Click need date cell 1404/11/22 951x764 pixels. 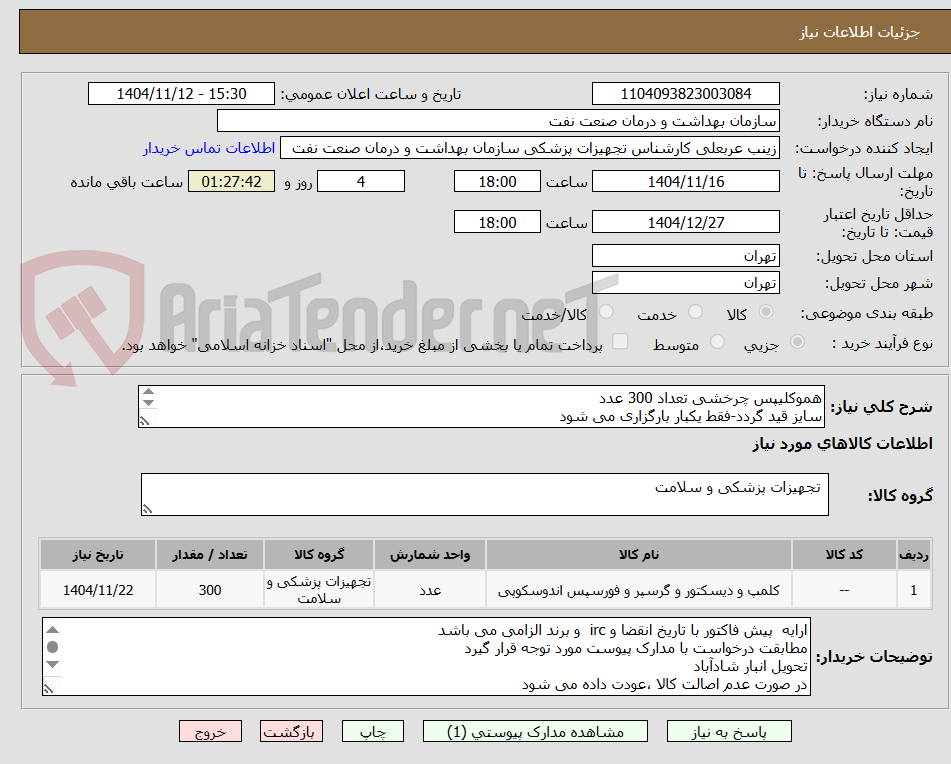coord(98,589)
